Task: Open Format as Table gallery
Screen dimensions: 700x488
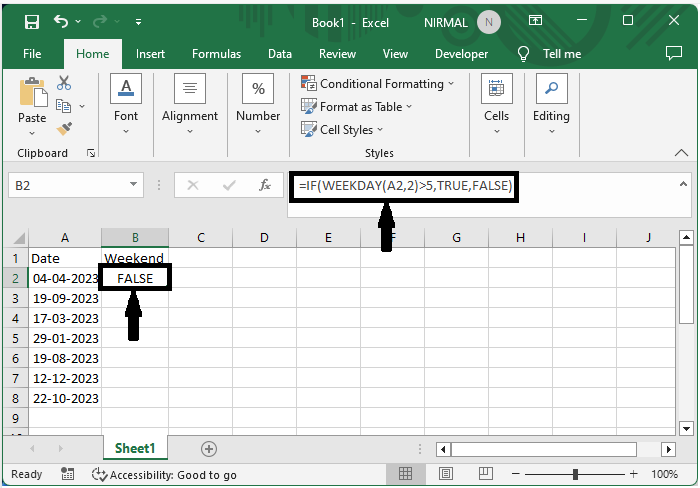Action: click(356, 107)
